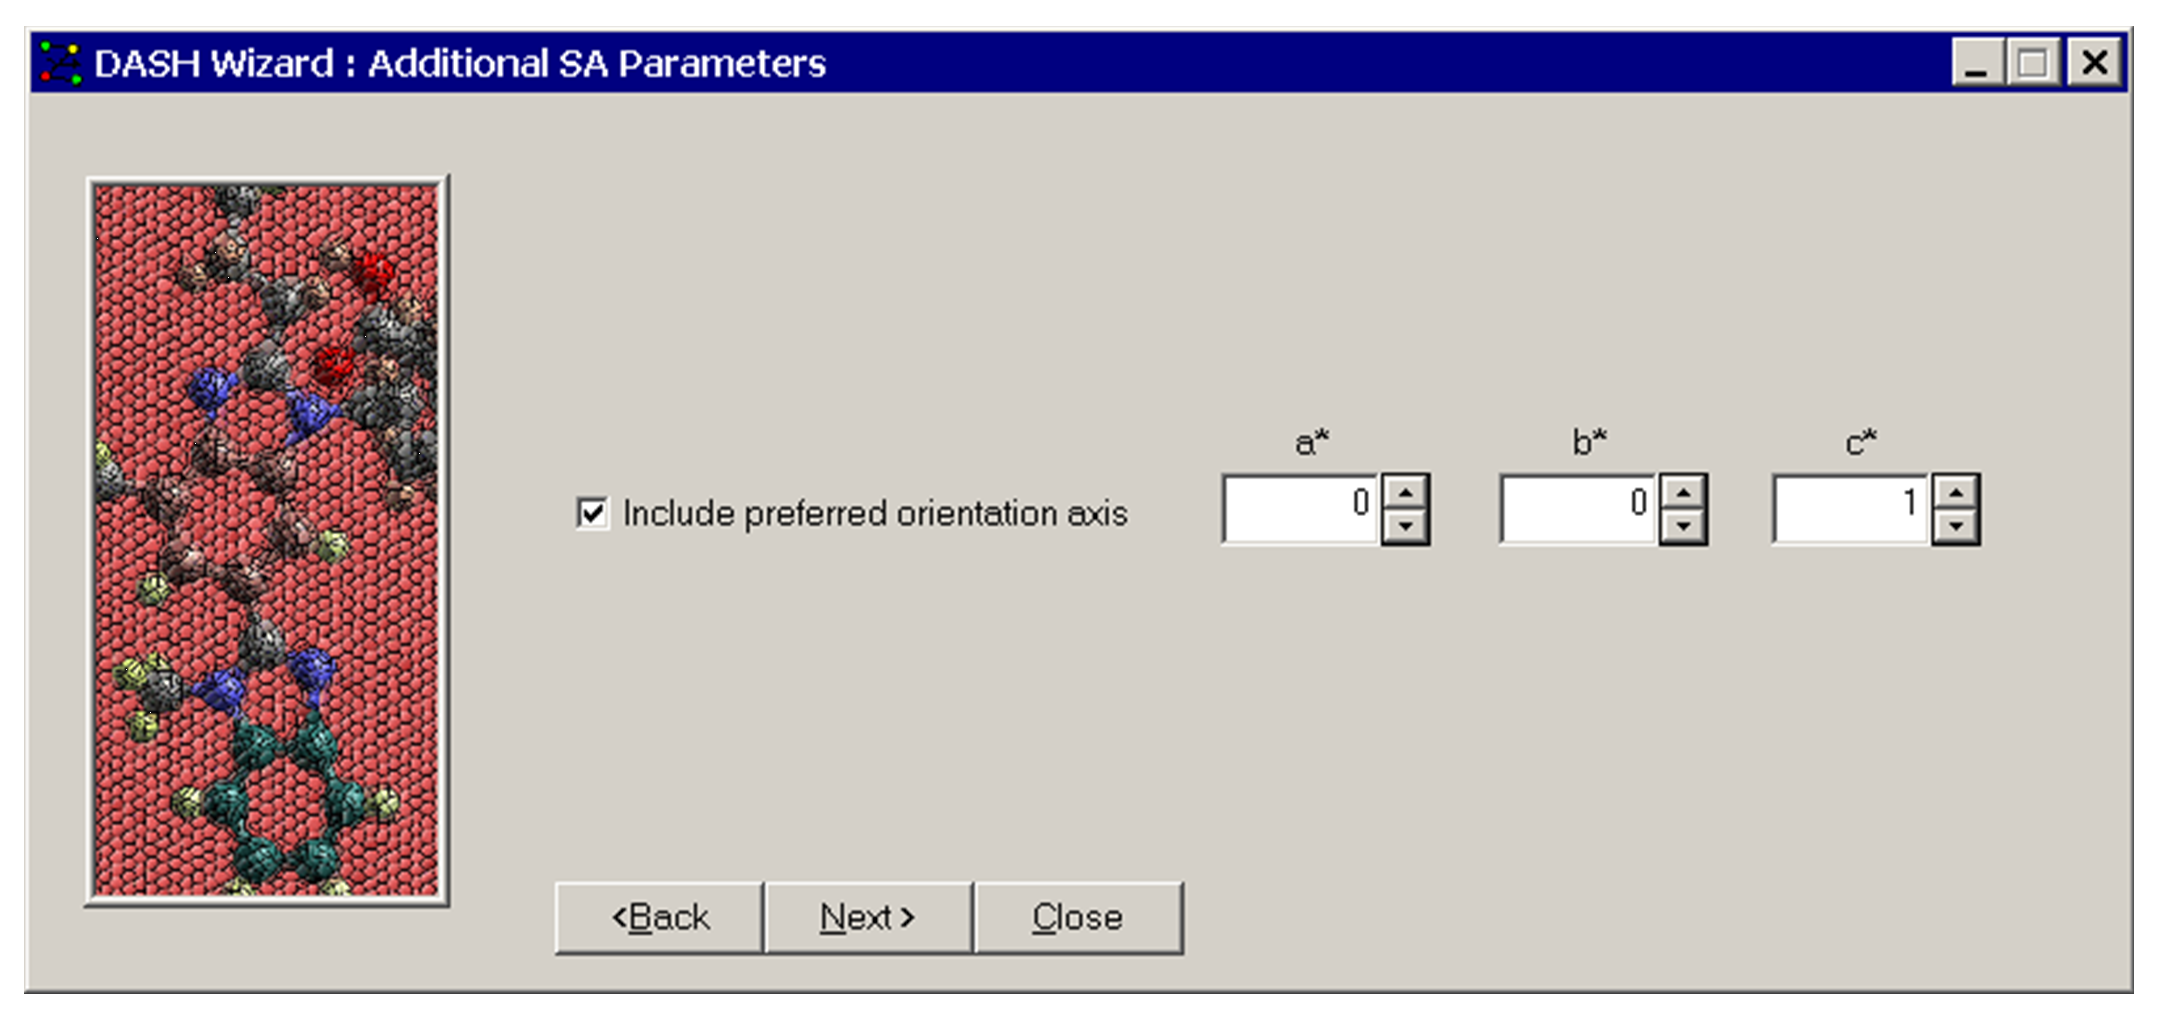Proceed with the Next > button
2158x1017 pixels.
tap(868, 917)
